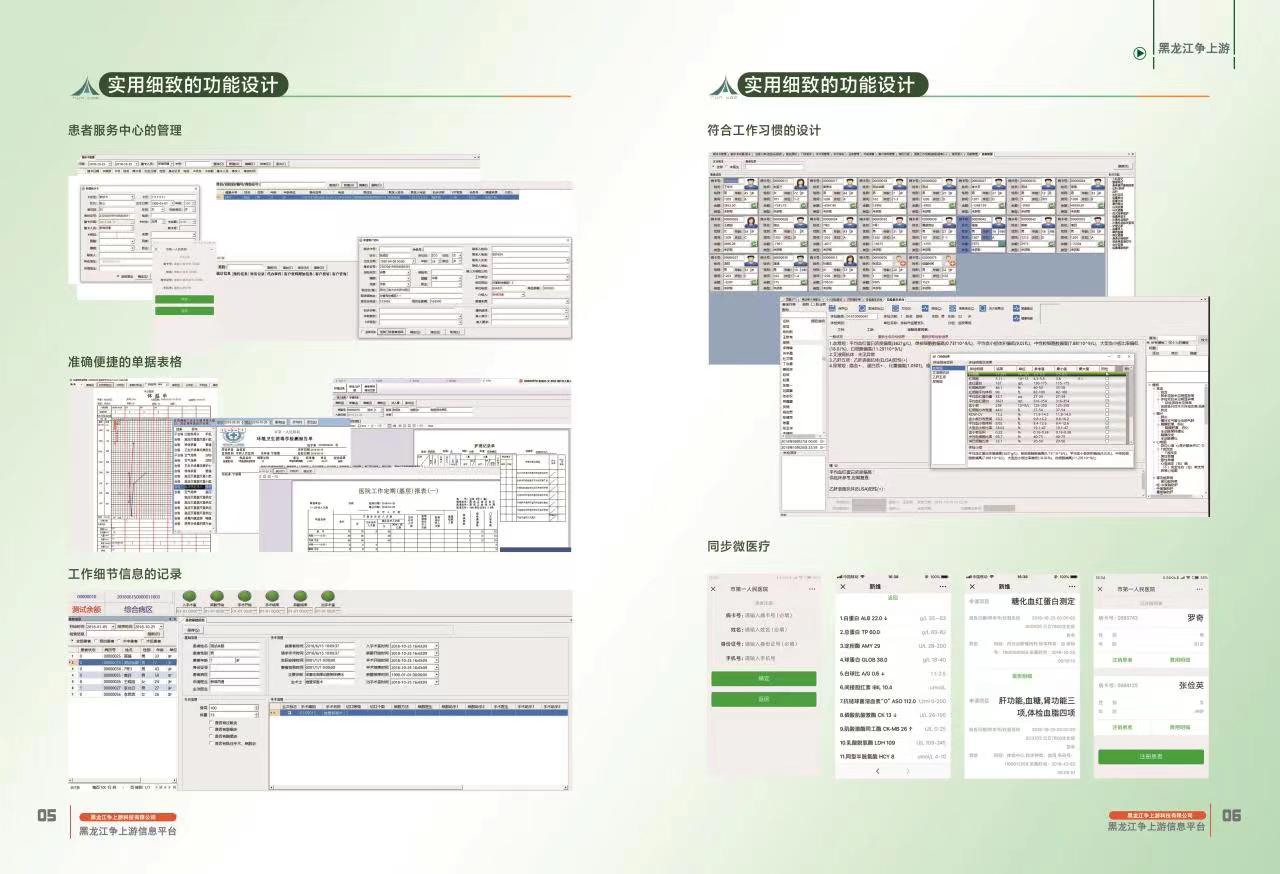This screenshot has height=874, width=1280.
Task: Close the patient list page showing 罗奇
Action: point(1100,589)
